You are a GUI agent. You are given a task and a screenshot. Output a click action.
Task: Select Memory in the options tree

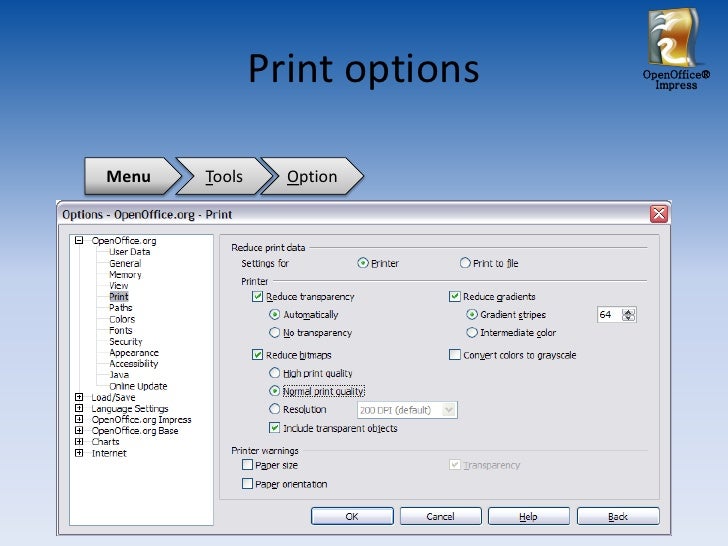[x=125, y=274]
